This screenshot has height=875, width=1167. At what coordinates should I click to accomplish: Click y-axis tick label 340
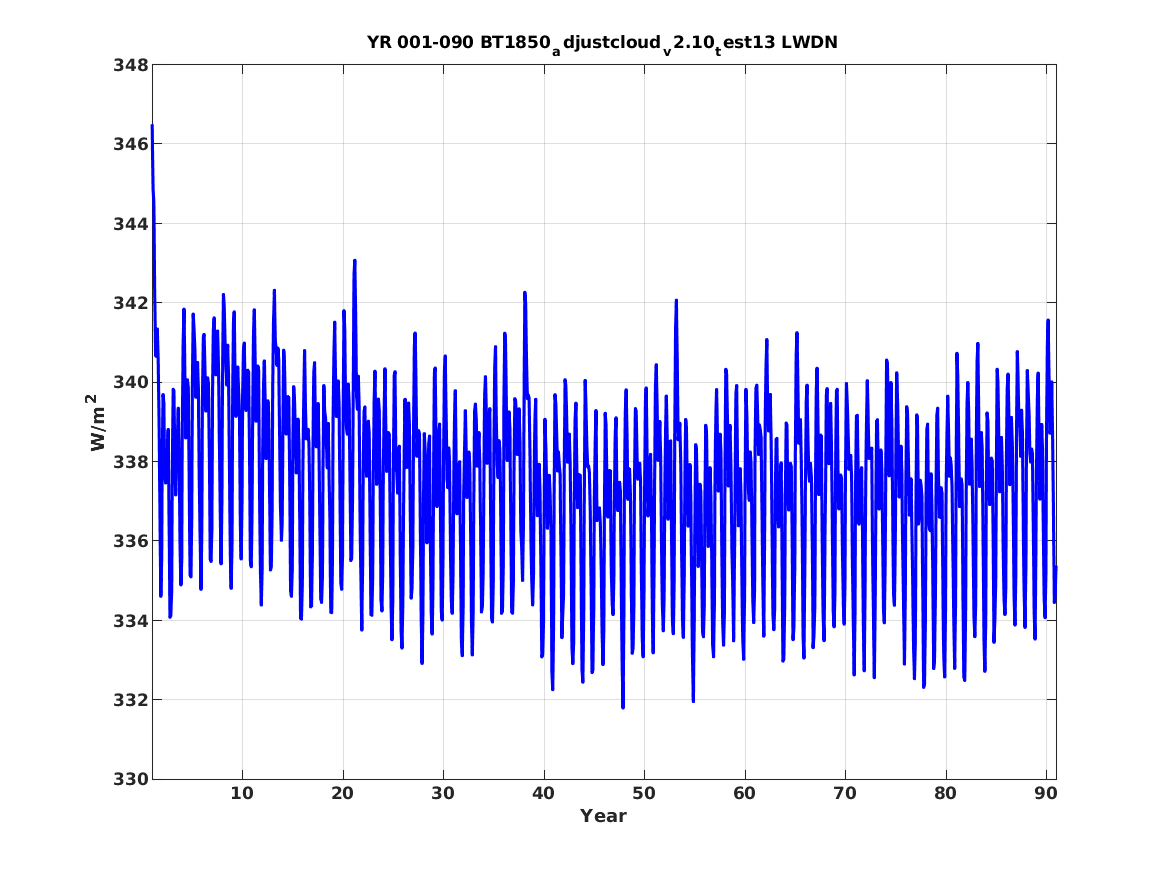pos(131,382)
